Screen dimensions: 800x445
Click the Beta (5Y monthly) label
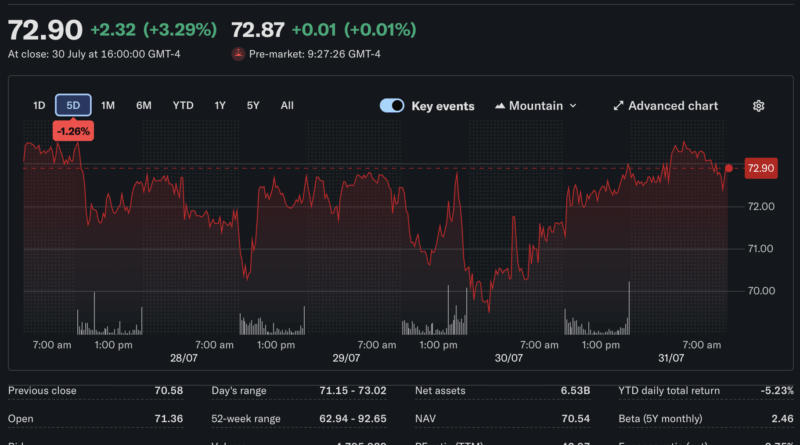click(660, 418)
